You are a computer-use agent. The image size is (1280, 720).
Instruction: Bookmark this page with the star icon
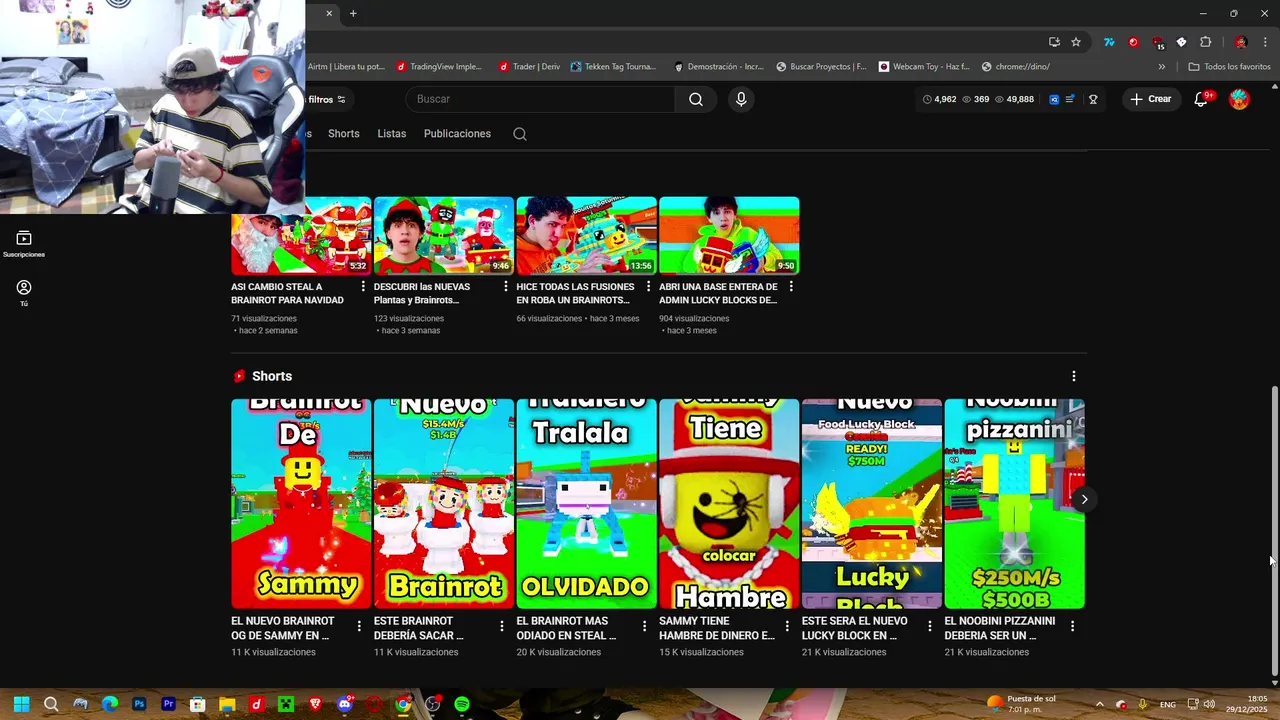coord(1076,42)
